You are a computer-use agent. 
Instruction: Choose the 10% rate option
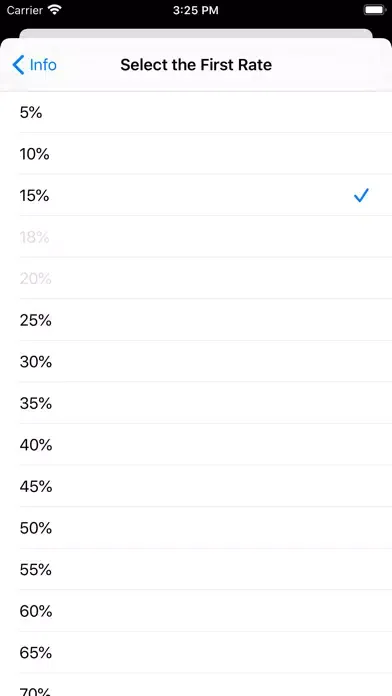pos(196,154)
